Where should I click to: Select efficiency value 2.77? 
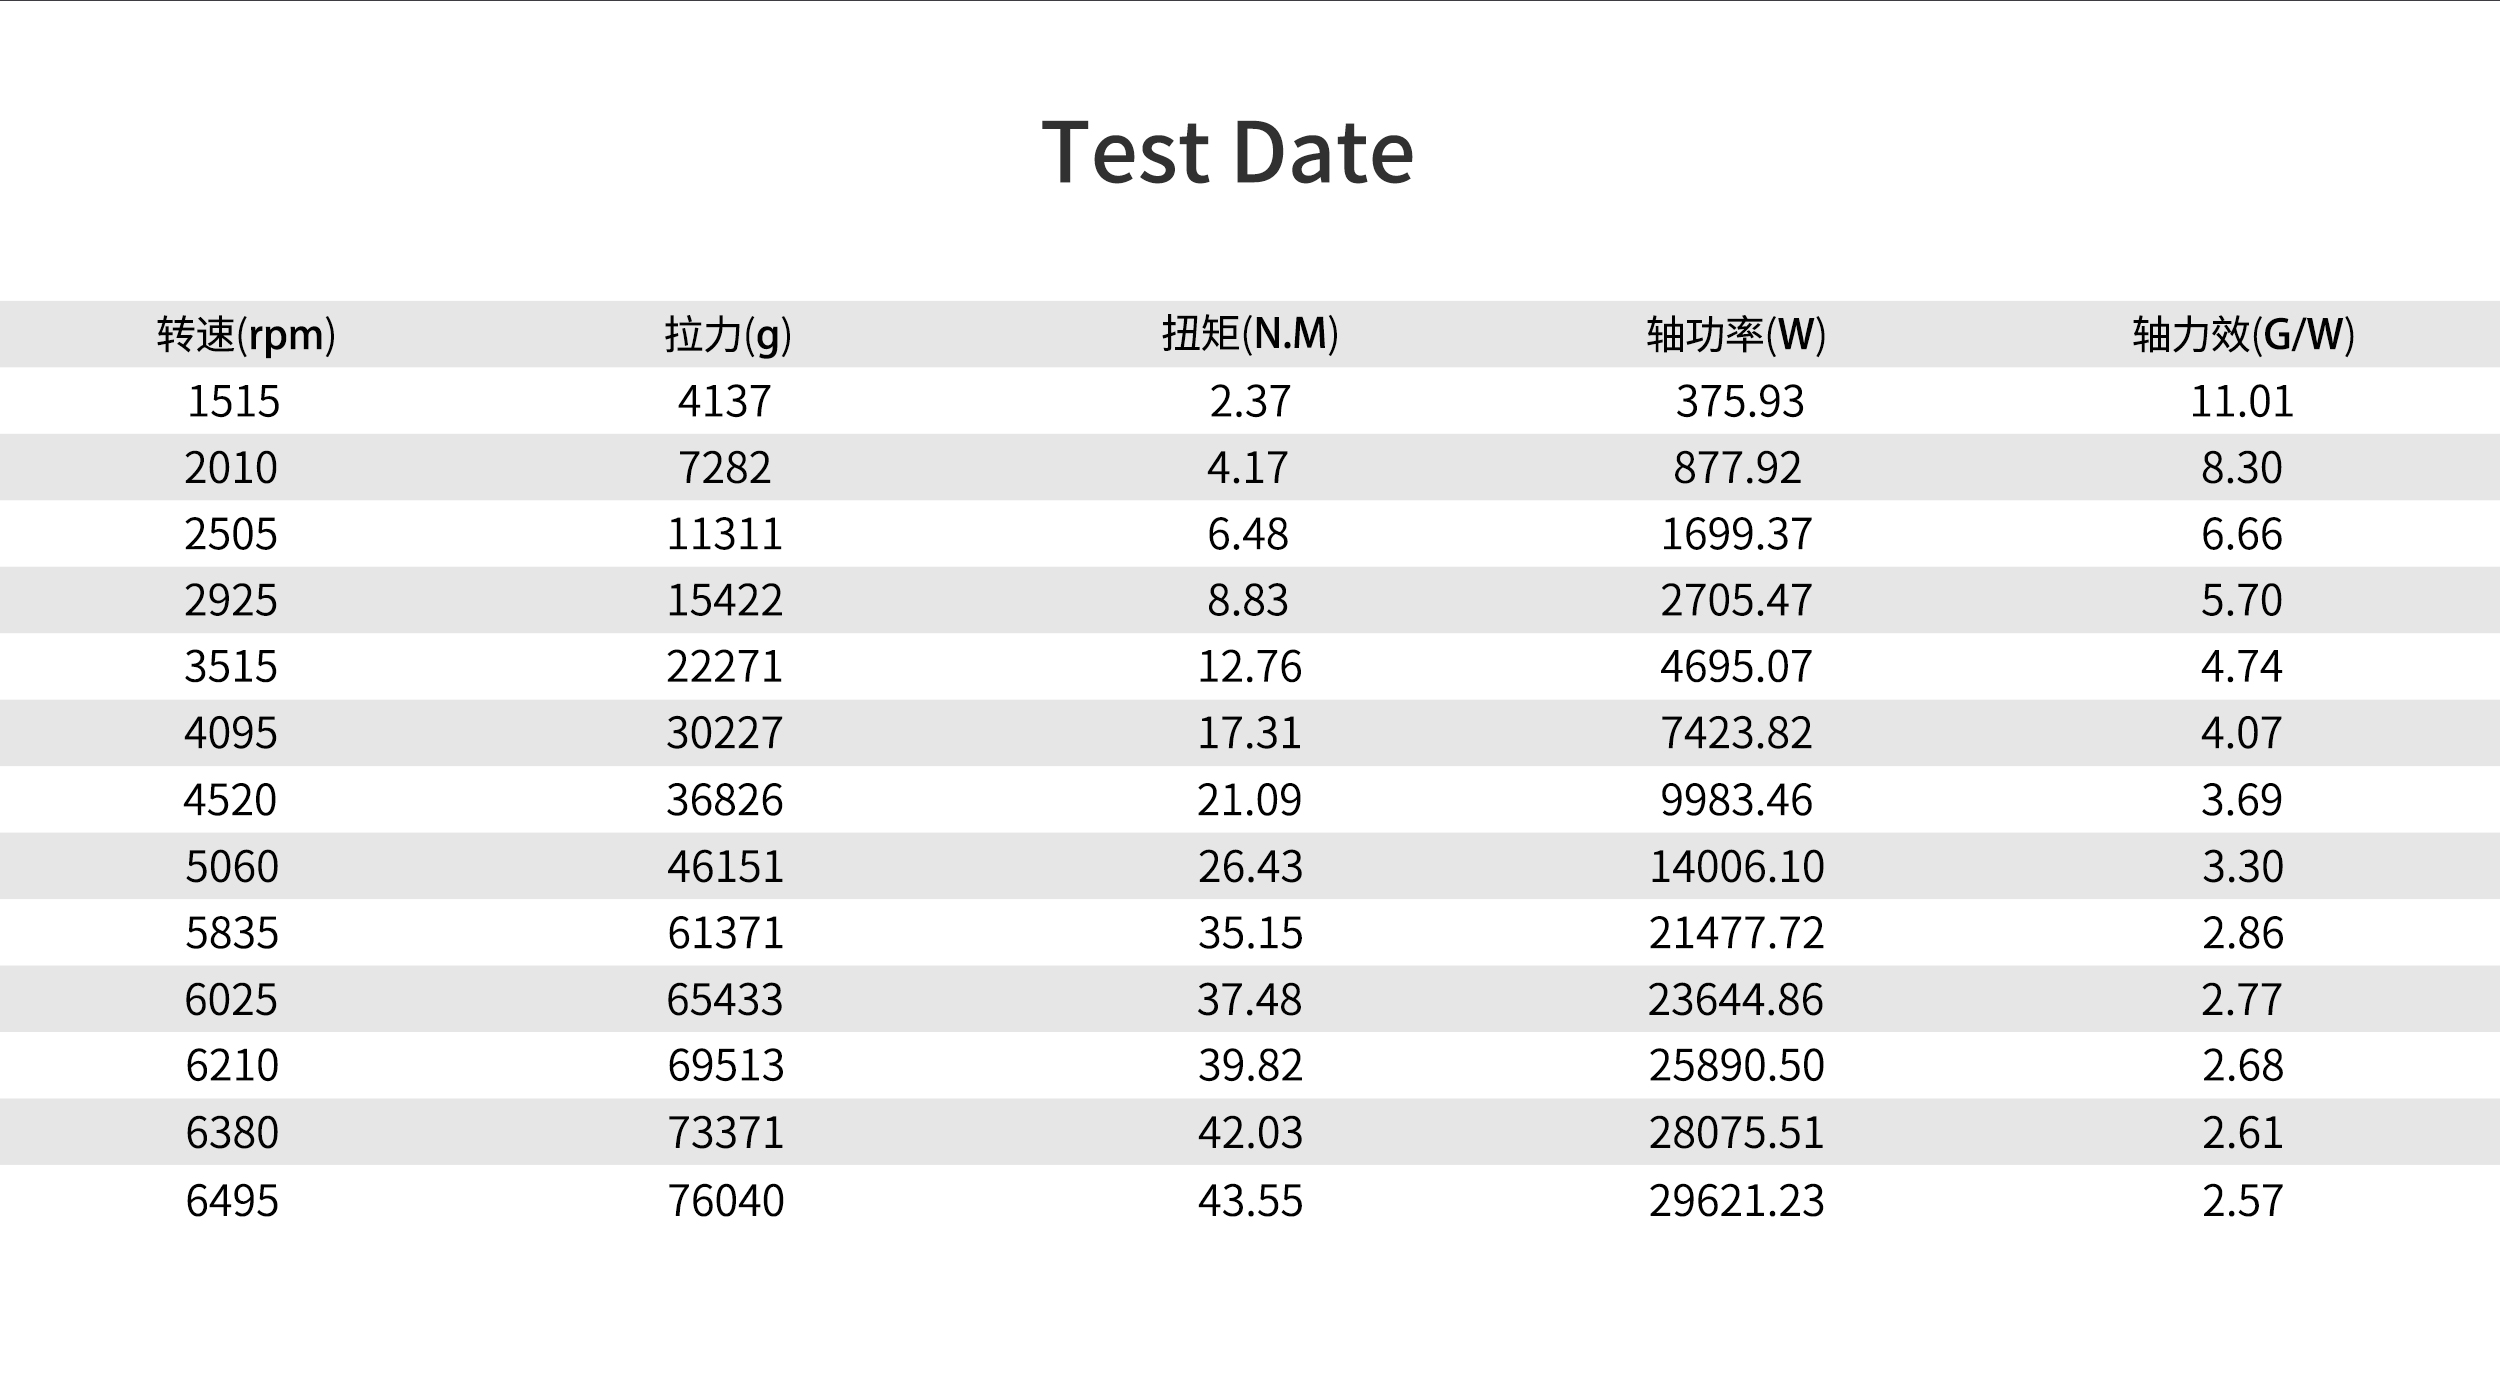tap(2242, 999)
